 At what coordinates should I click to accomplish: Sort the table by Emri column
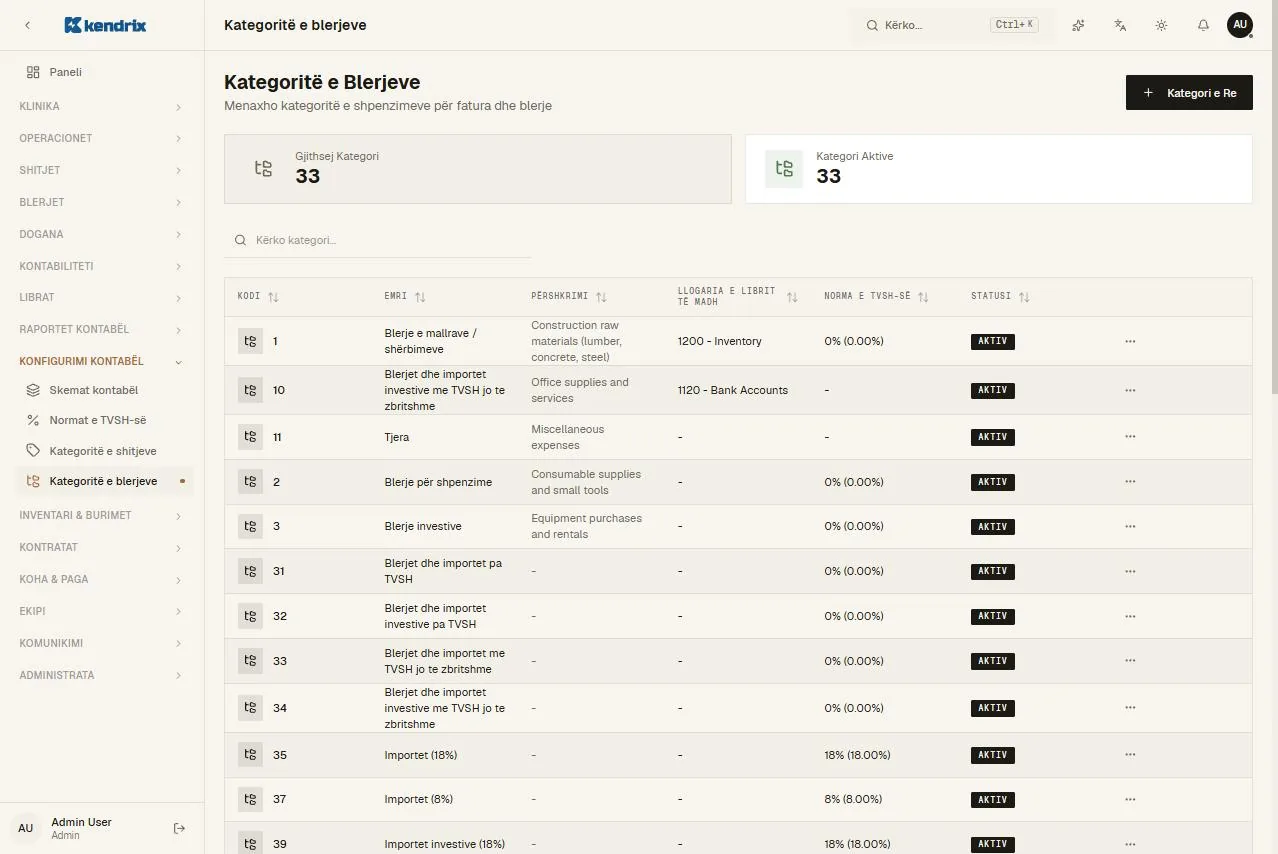tap(405, 297)
